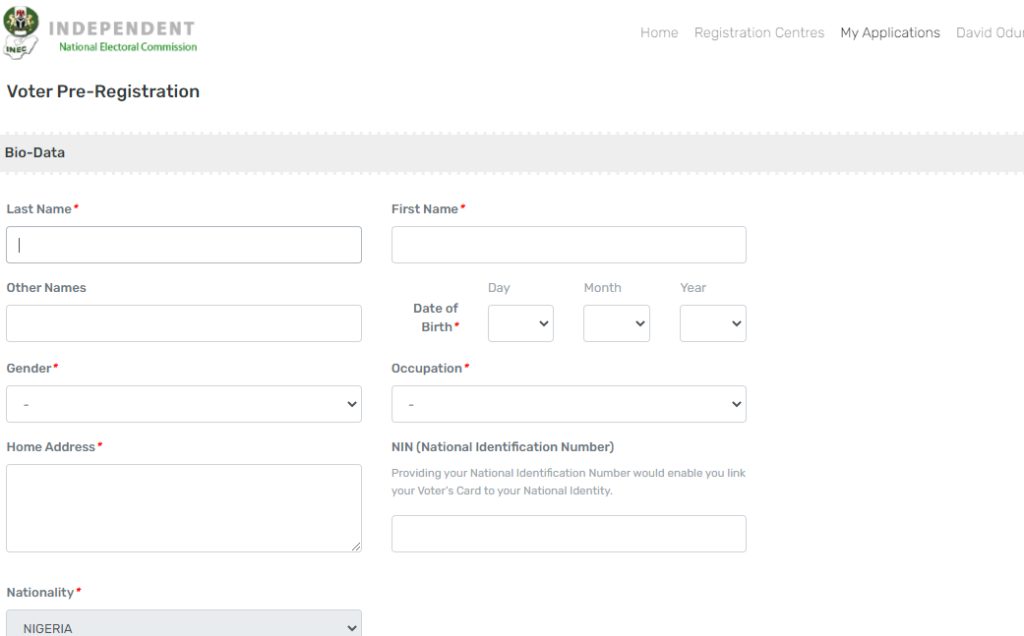1024x636 pixels.
Task: Open the David user account menu
Action: pyautogui.click(x=989, y=33)
